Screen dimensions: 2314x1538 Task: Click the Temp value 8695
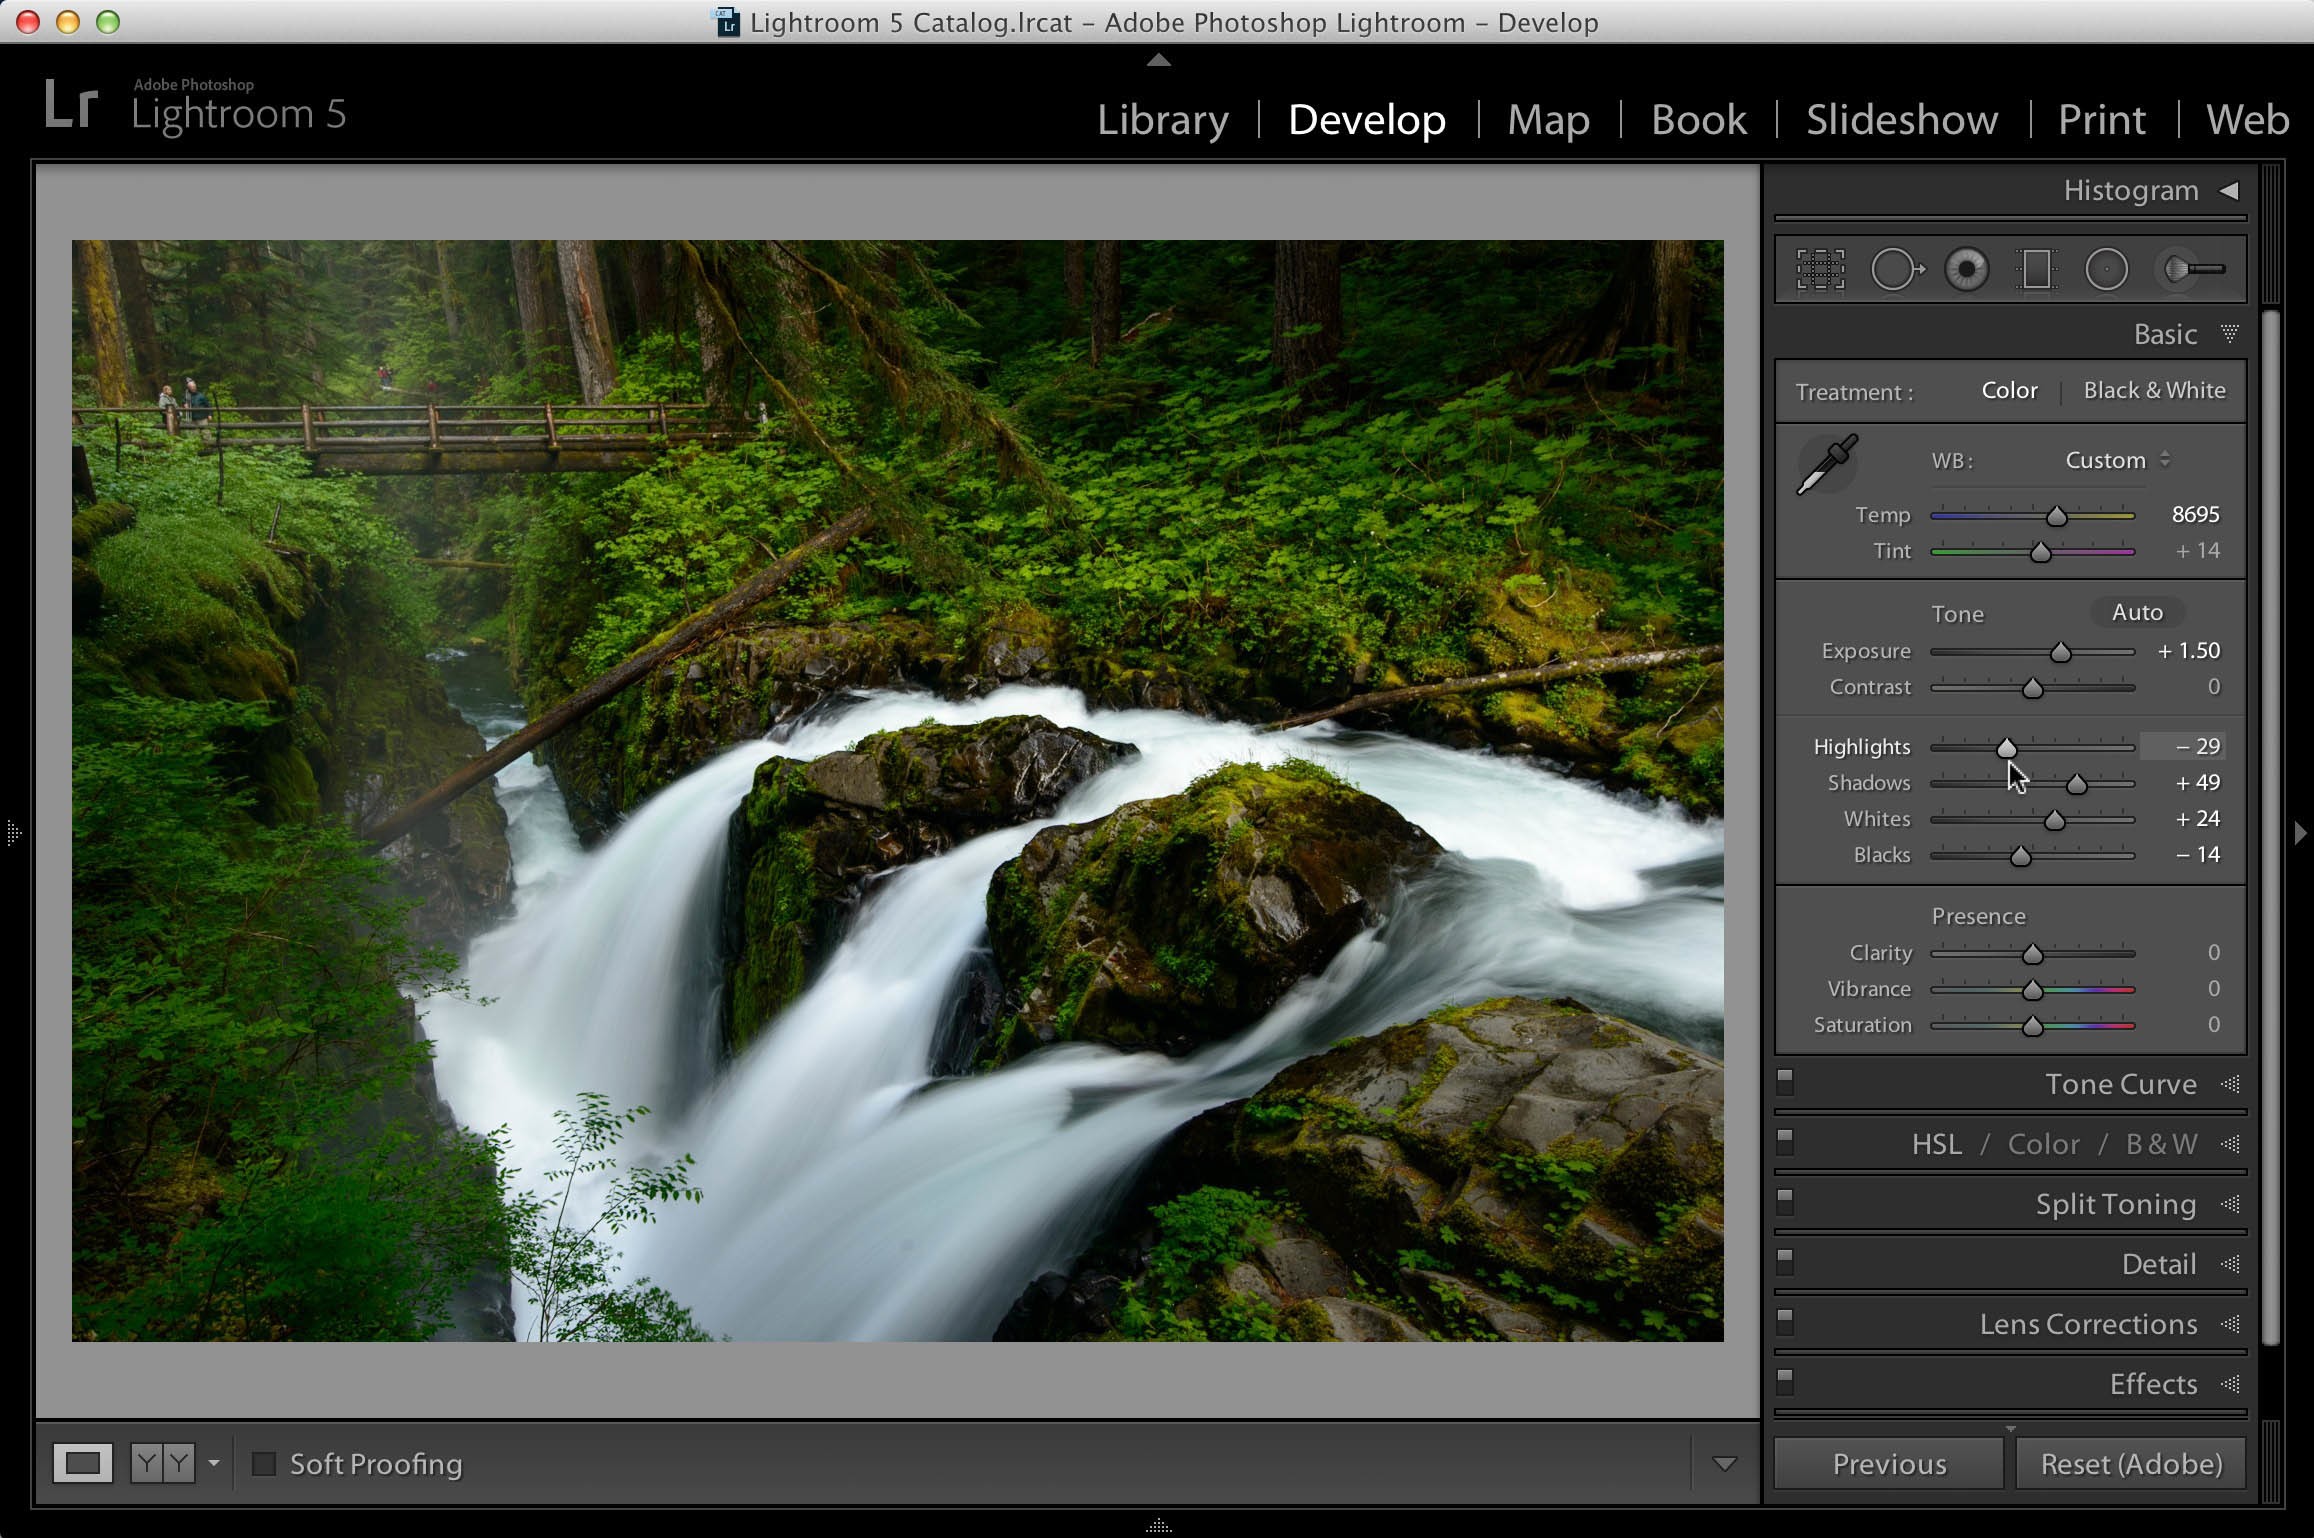(2195, 514)
